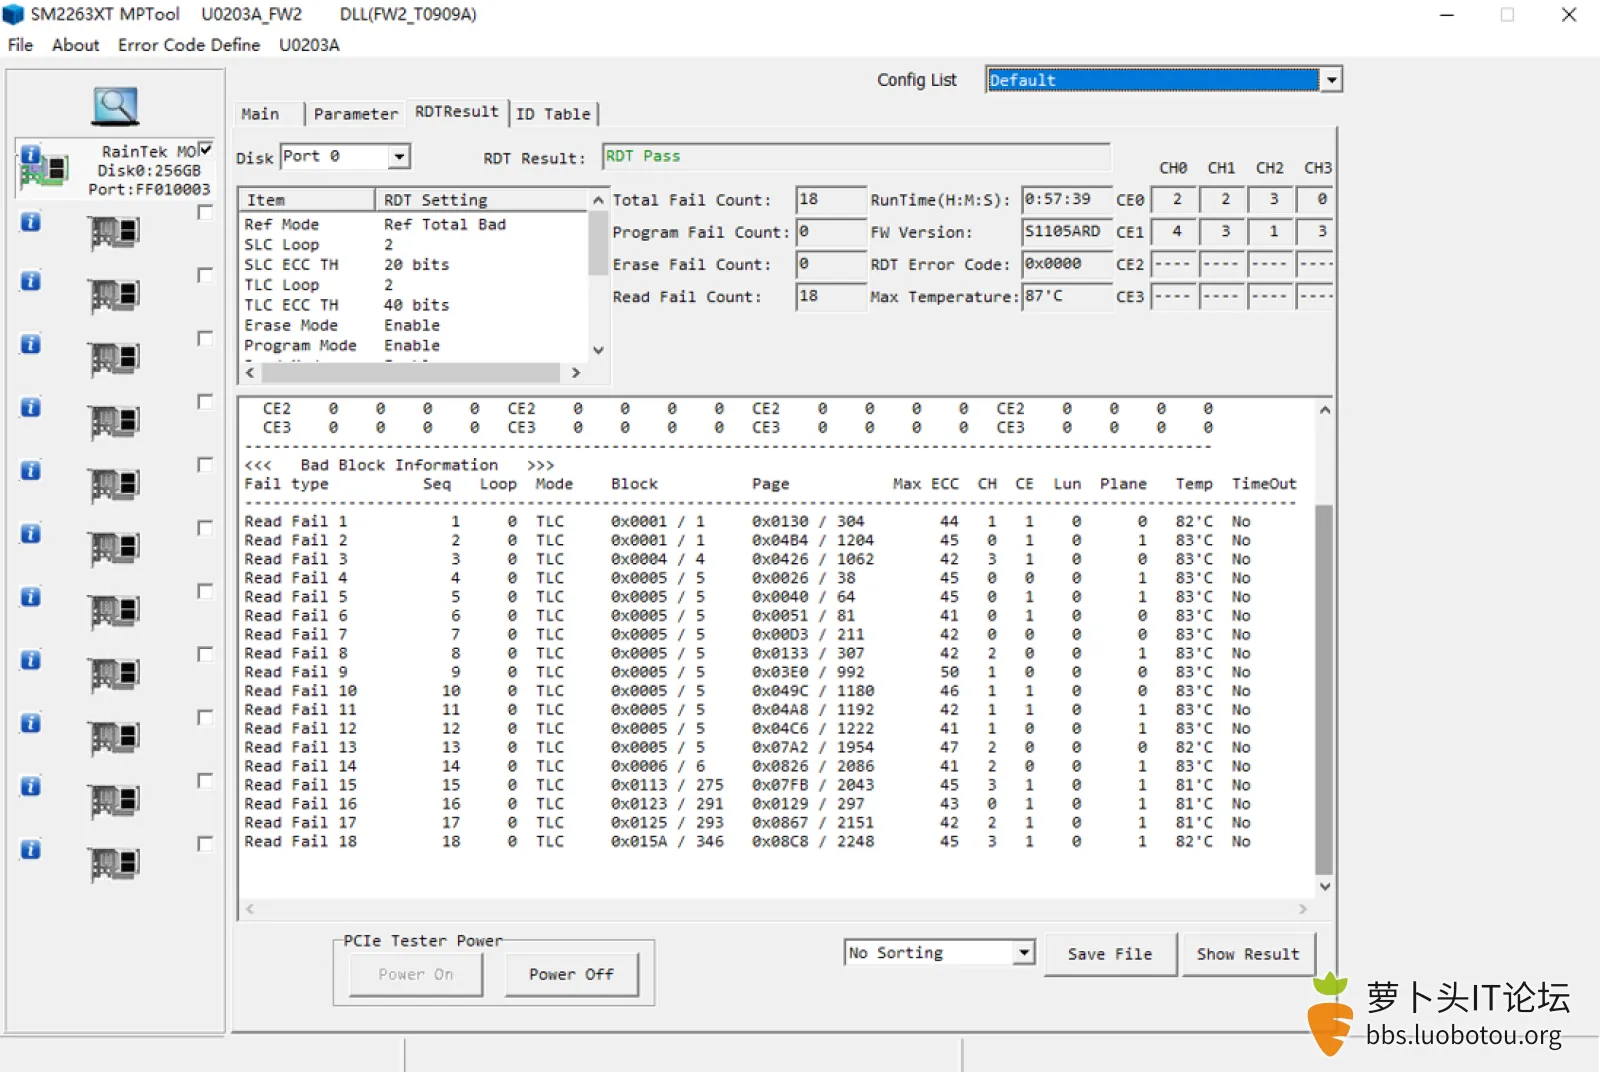Select the sixth slot's empty card icon
This screenshot has width=1600, height=1072.
coord(114,485)
